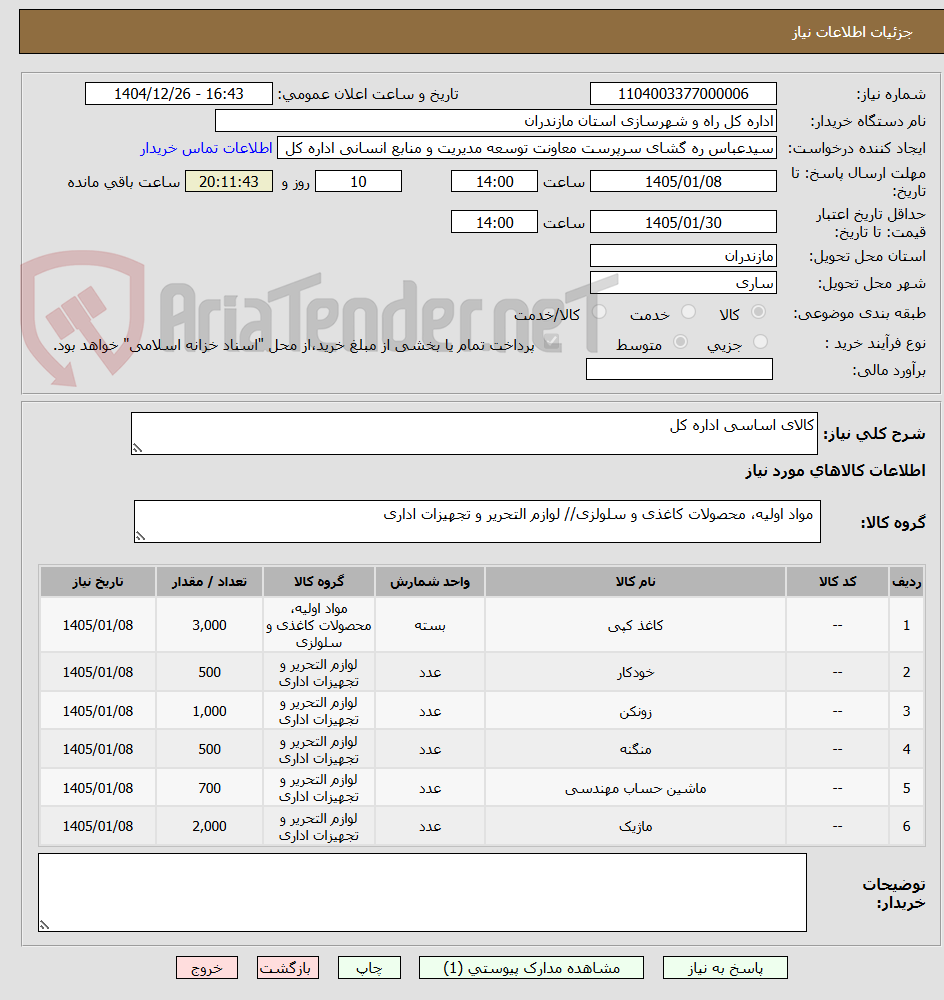Click the response deadline hour 14:00 field
Viewport: 944px width, 1000px height.
[494, 182]
